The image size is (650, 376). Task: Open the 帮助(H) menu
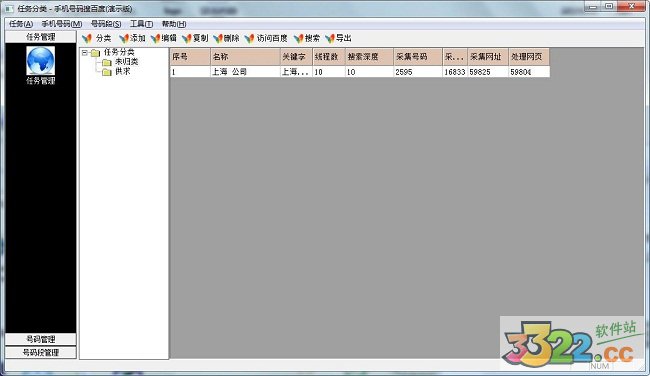coord(174,24)
